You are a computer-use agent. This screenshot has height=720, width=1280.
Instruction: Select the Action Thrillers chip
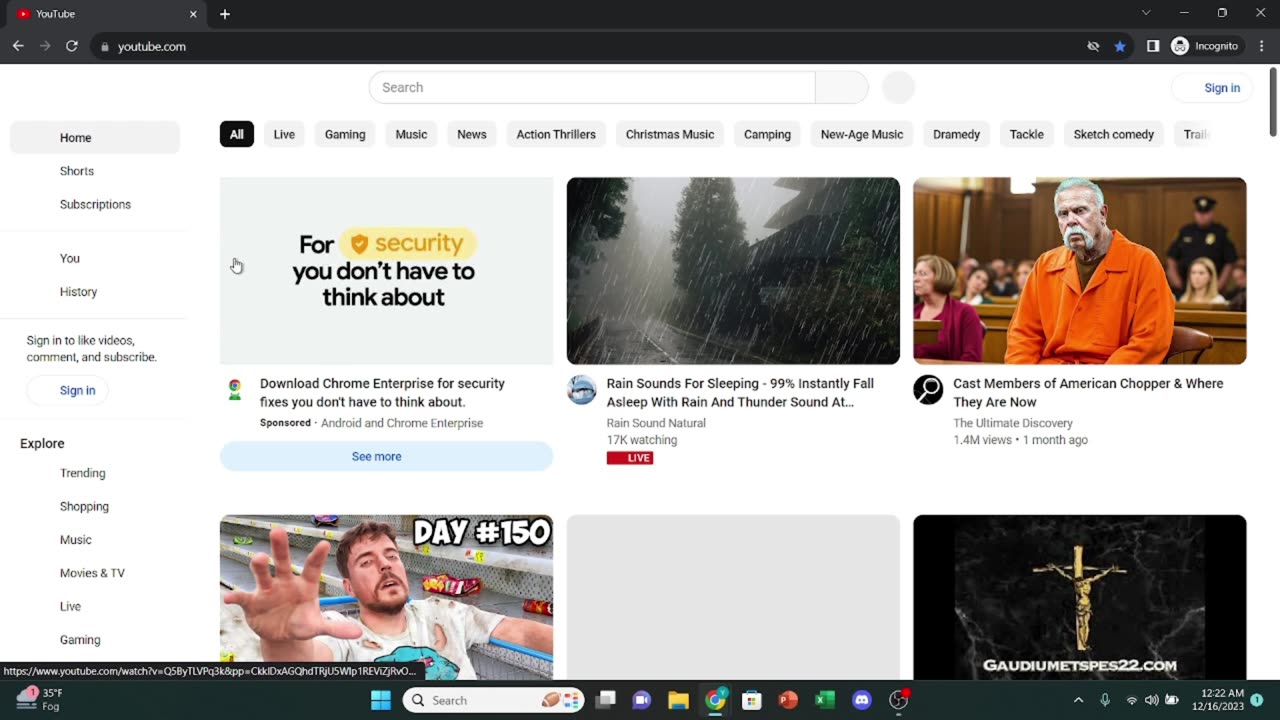(x=556, y=134)
